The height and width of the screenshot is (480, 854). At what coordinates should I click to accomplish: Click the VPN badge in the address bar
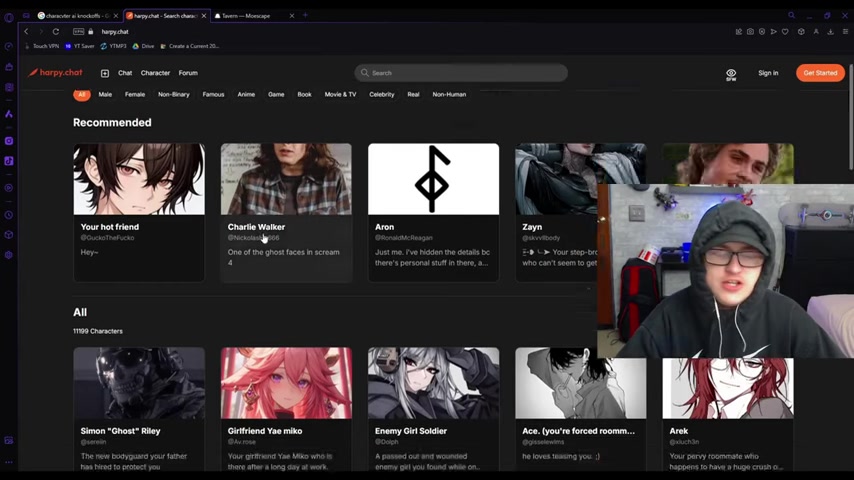[x=79, y=32]
